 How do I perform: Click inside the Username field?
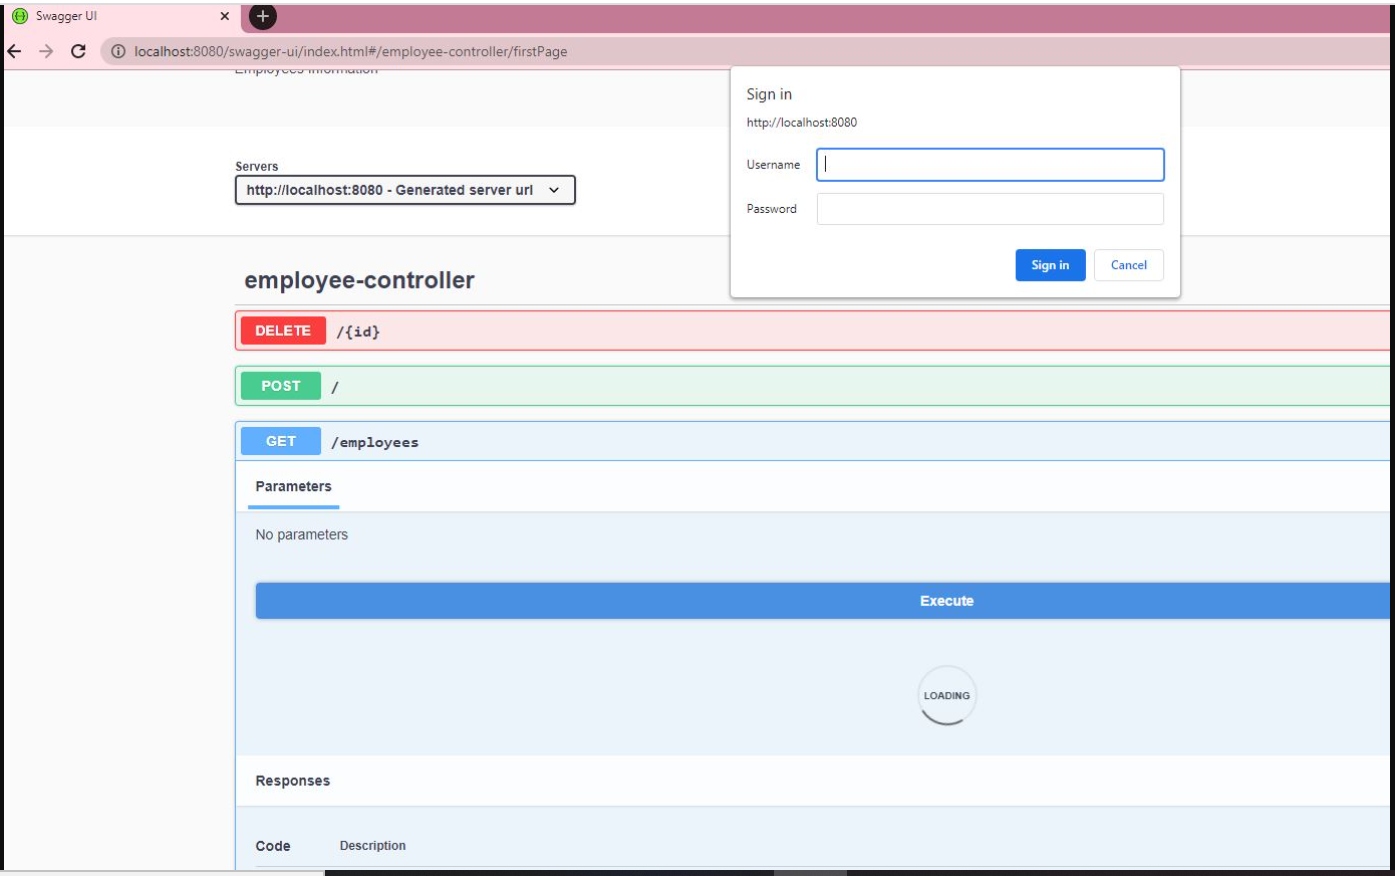(989, 165)
